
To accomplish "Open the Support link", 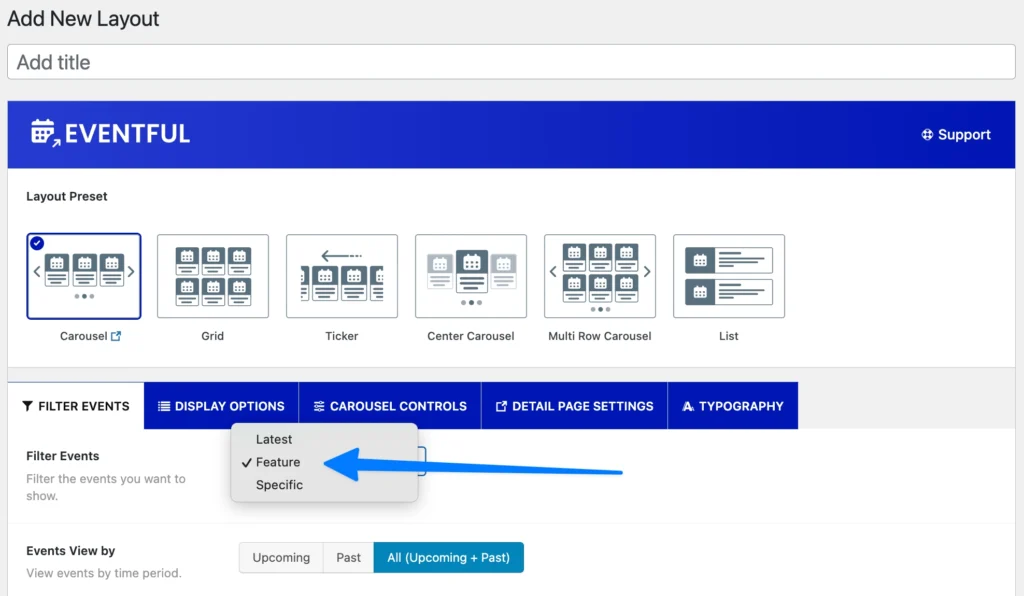I will (956, 134).
